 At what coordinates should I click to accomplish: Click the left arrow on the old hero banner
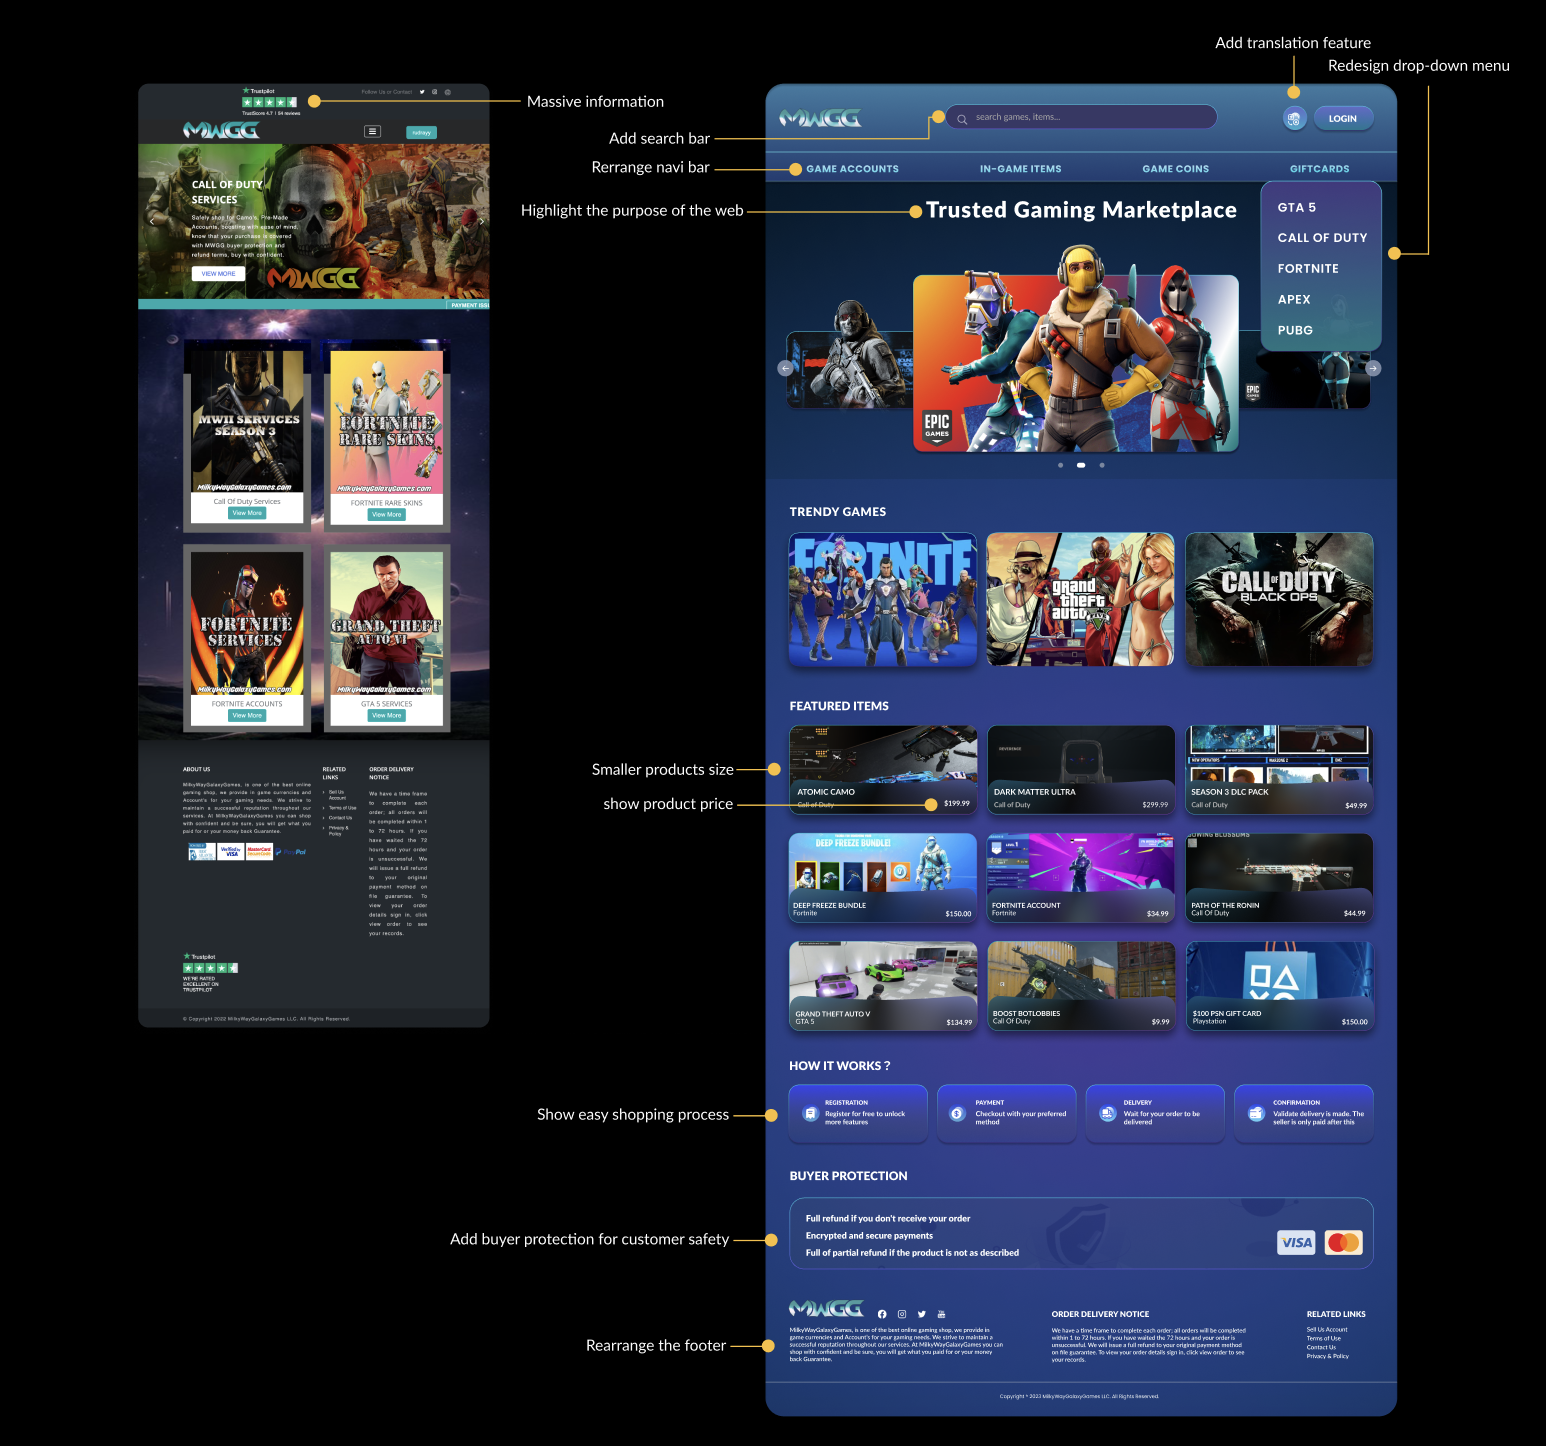pyautogui.click(x=152, y=220)
